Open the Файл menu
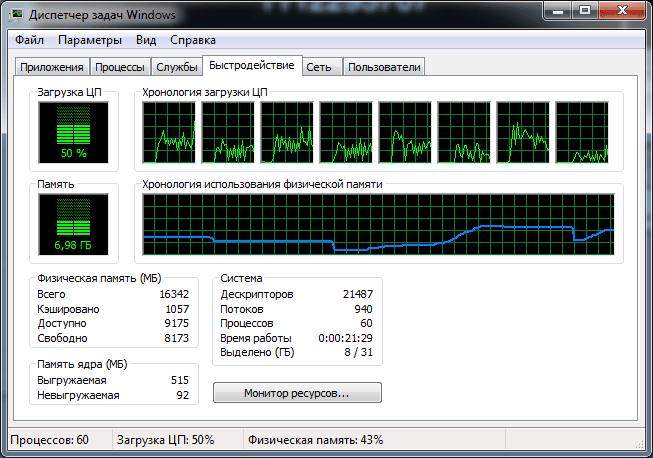 [29, 40]
